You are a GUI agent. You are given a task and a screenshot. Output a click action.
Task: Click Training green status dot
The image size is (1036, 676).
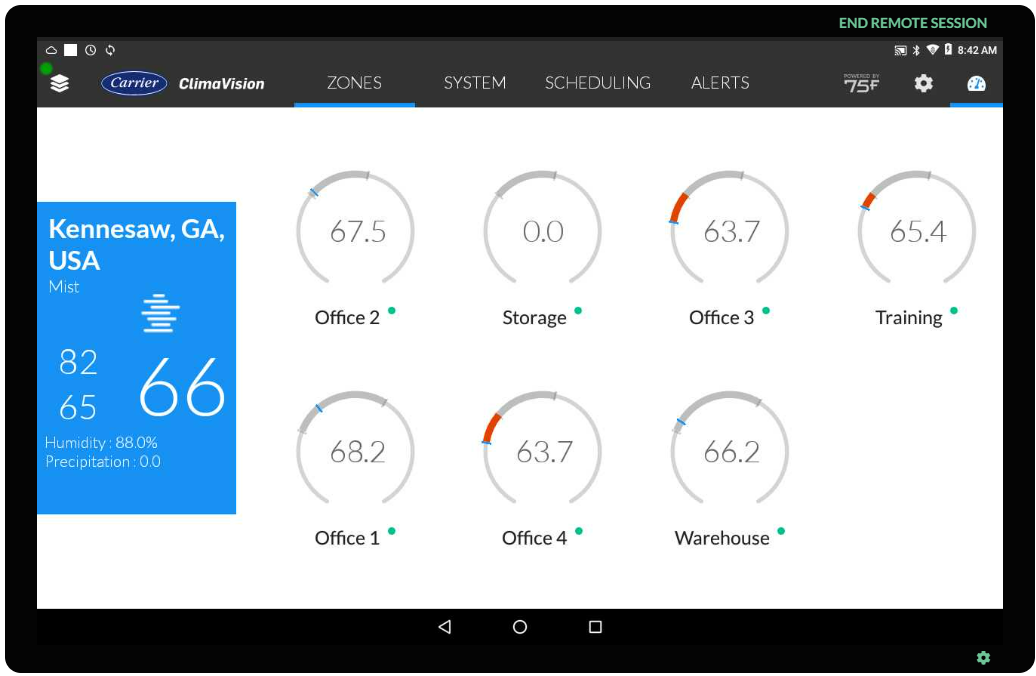pos(953,311)
